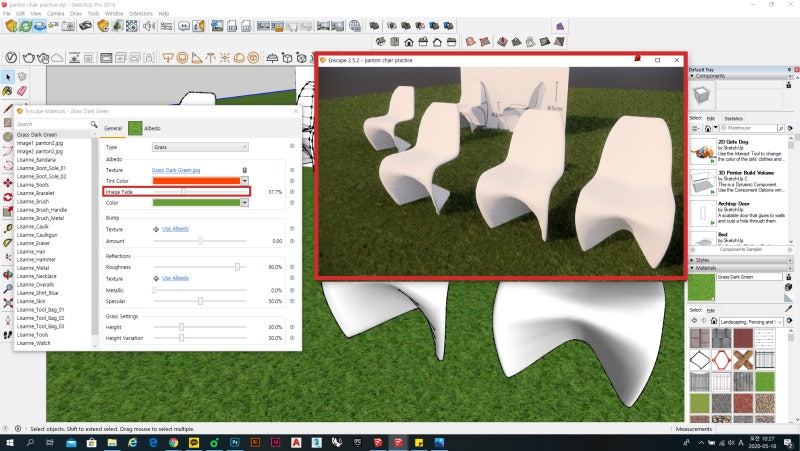Pick the SketchUp Select arrow tool
Image resolution: width=800 pixels, height=451 pixels.
click(x=8, y=77)
